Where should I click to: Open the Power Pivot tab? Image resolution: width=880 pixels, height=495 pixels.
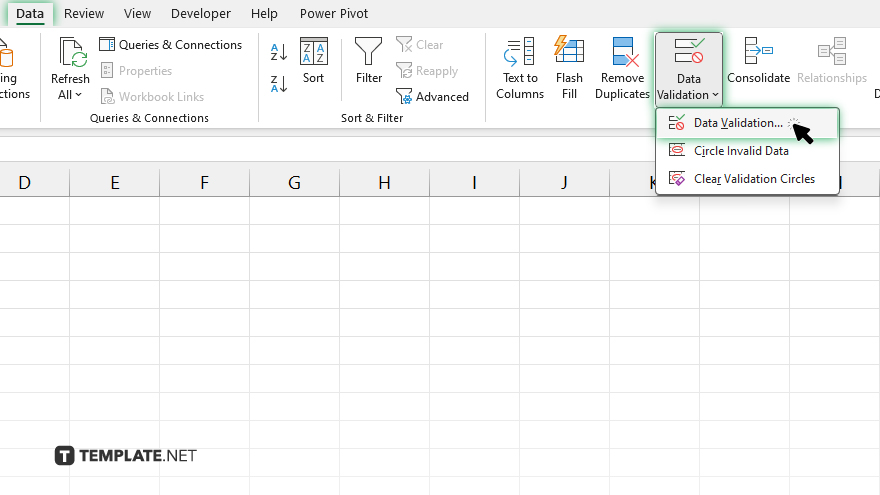pos(334,14)
